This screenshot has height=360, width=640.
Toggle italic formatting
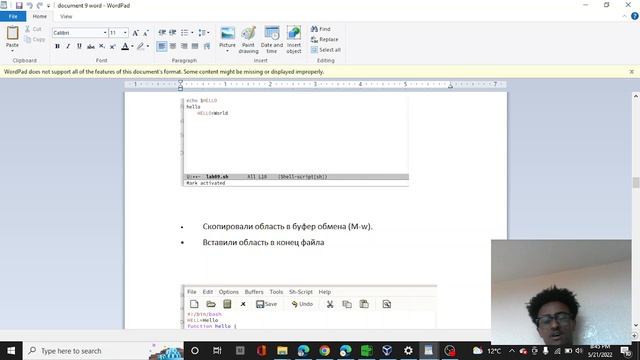tap(68, 46)
